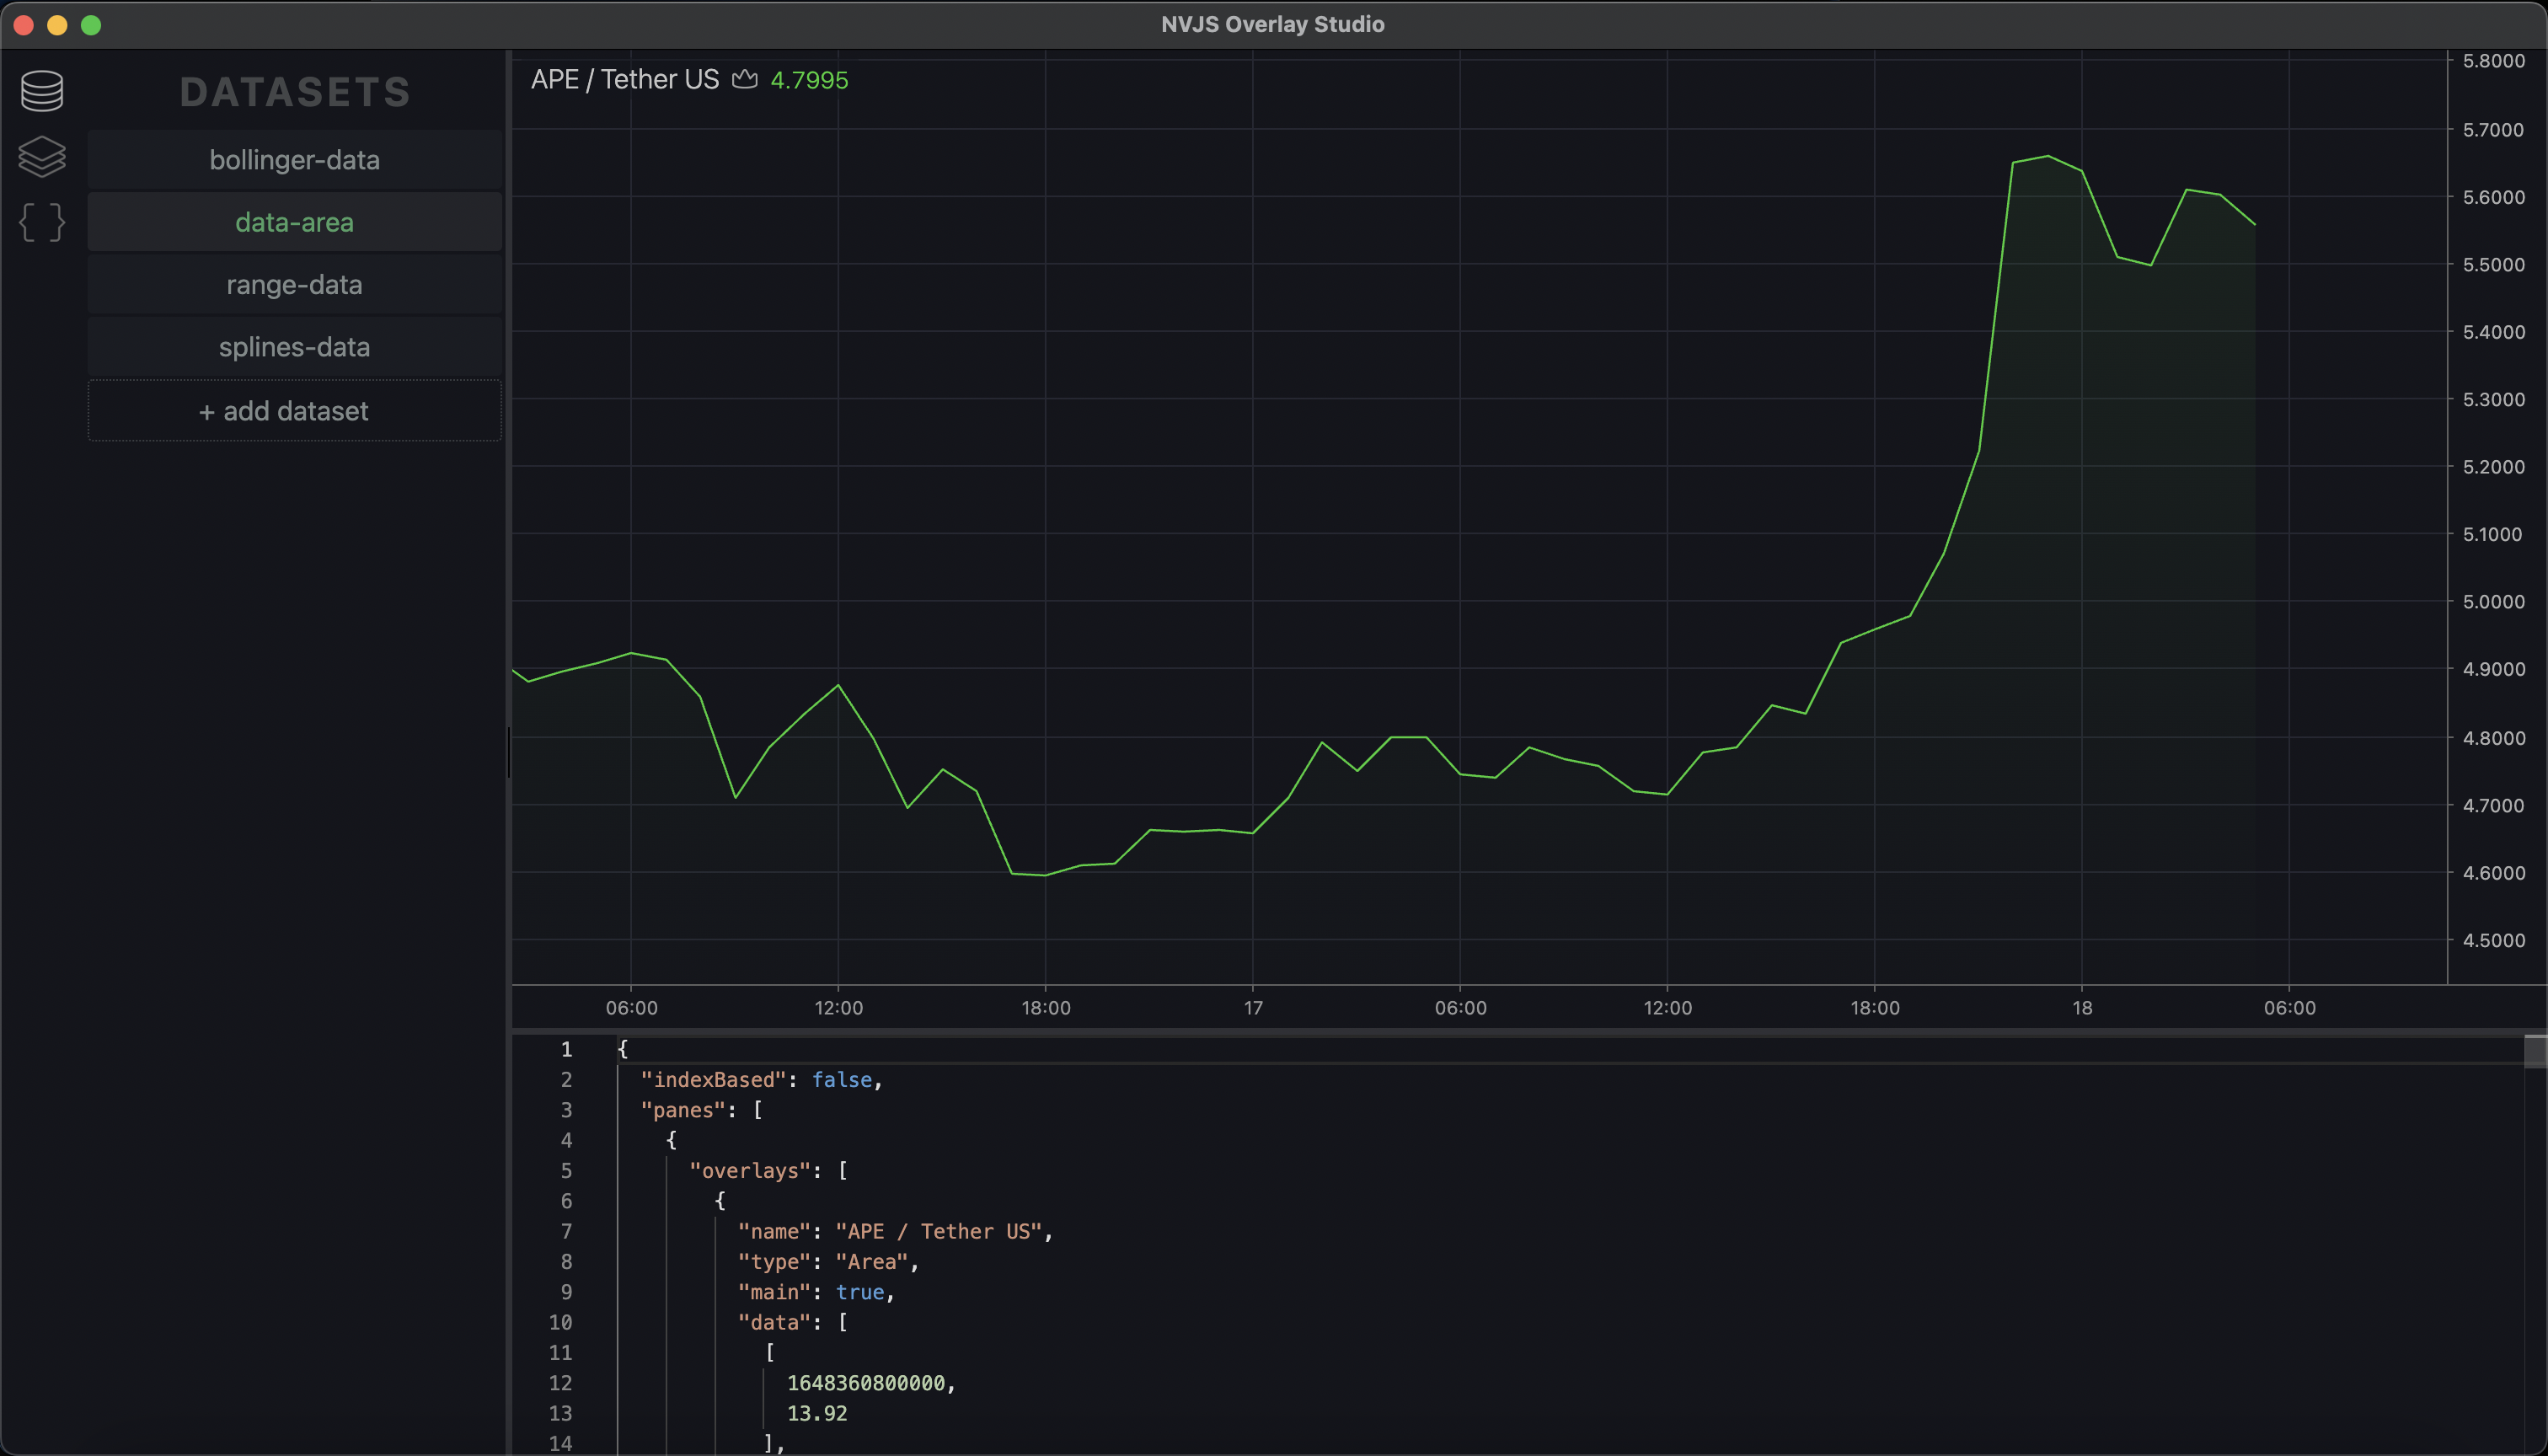The width and height of the screenshot is (2548, 1456).
Task: Select the data-area dataset
Action: pyautogui.click(x=294, y=222)
